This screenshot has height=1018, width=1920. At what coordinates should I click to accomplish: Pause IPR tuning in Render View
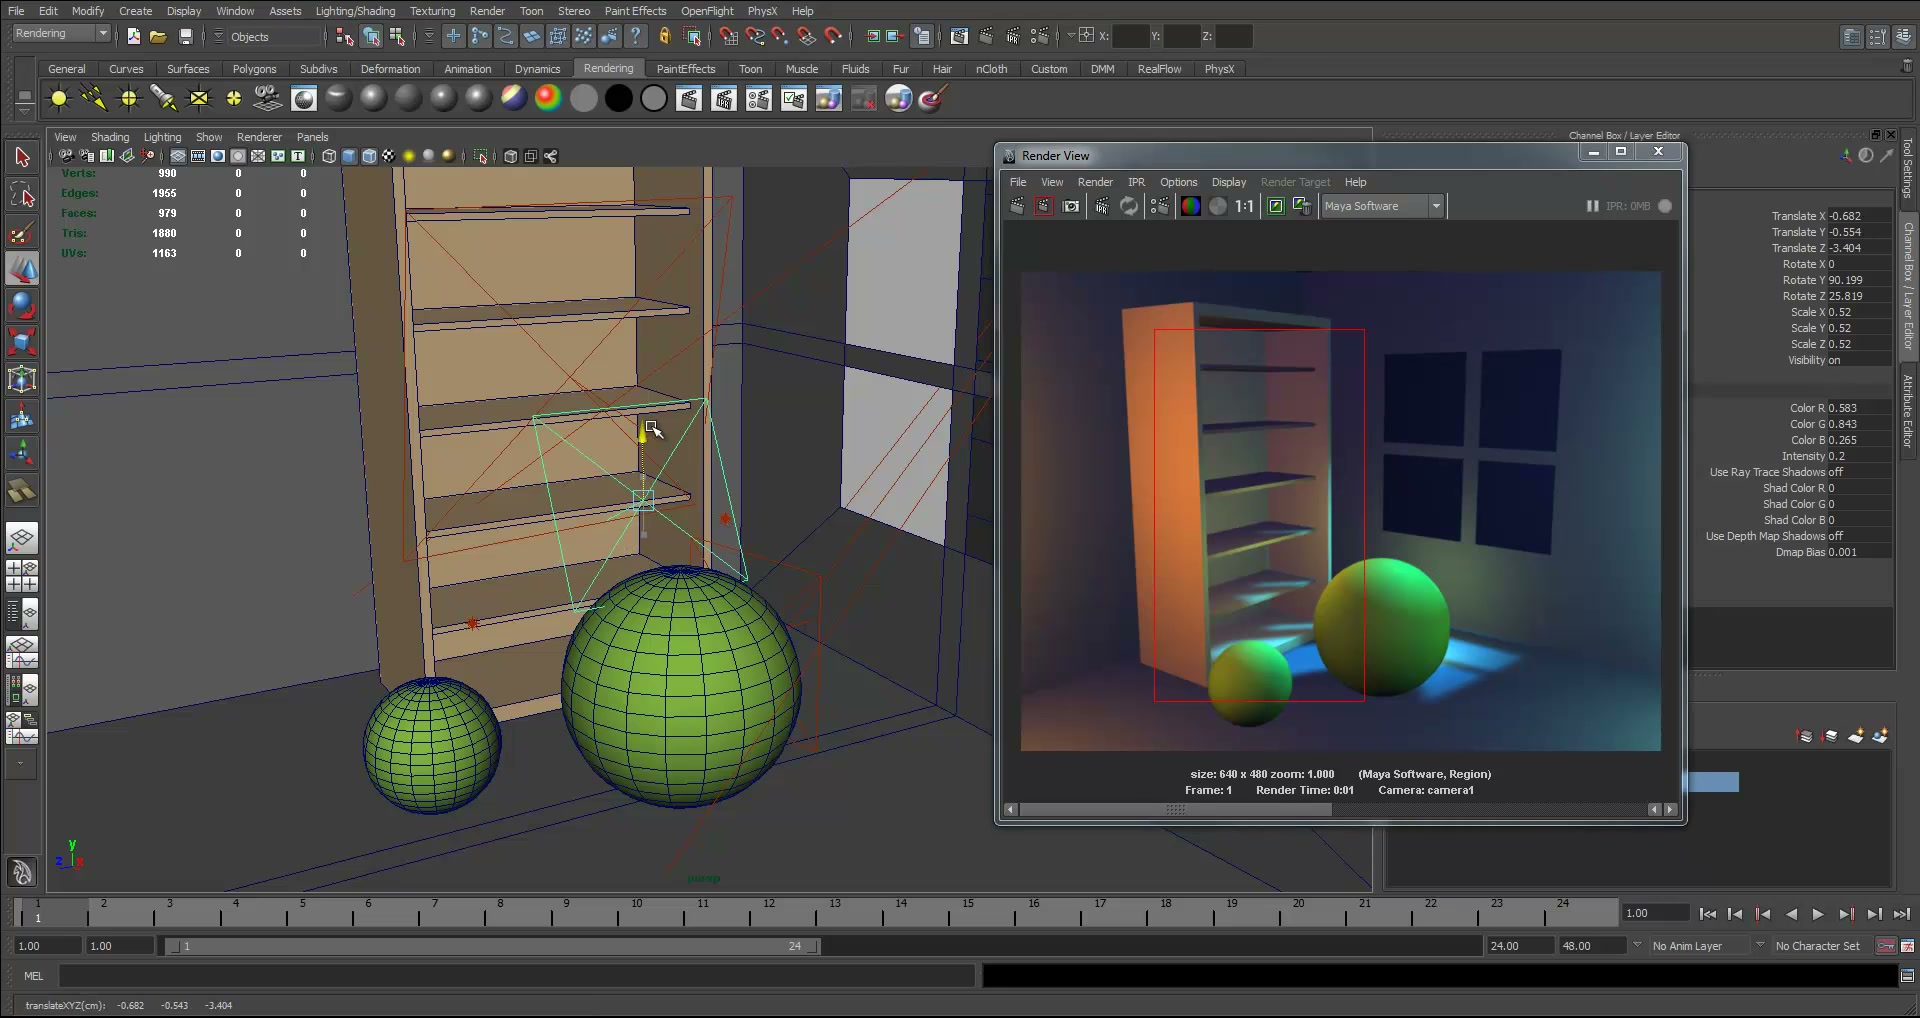click(1592, 206)
